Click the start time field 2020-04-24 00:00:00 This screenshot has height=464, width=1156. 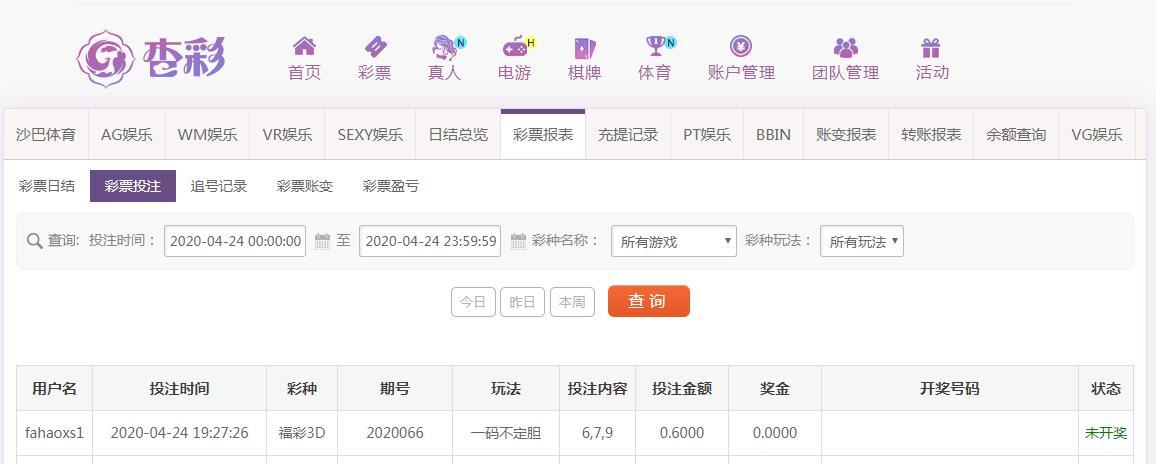[235, 241]
